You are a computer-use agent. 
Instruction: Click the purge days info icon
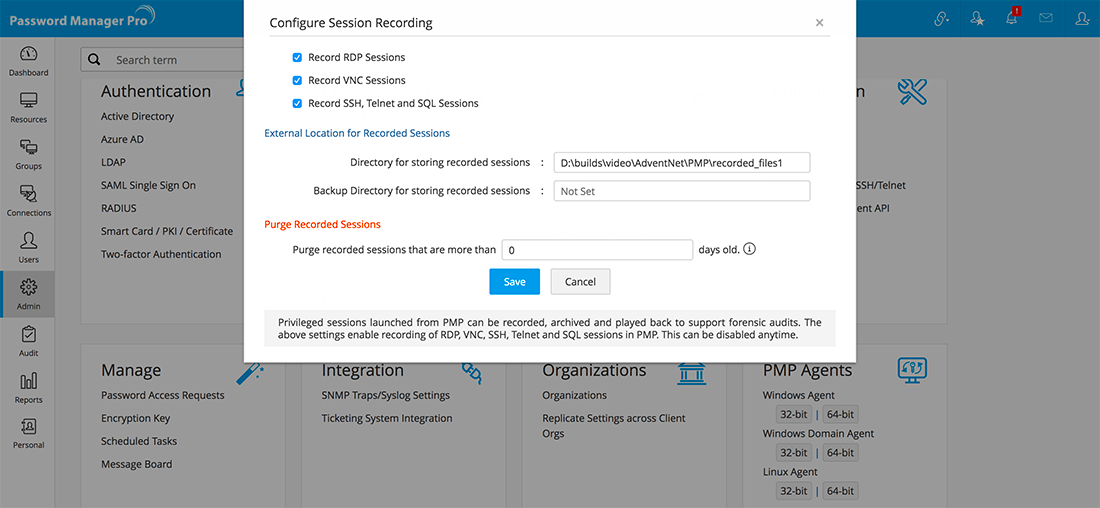[x=750, y=249]
